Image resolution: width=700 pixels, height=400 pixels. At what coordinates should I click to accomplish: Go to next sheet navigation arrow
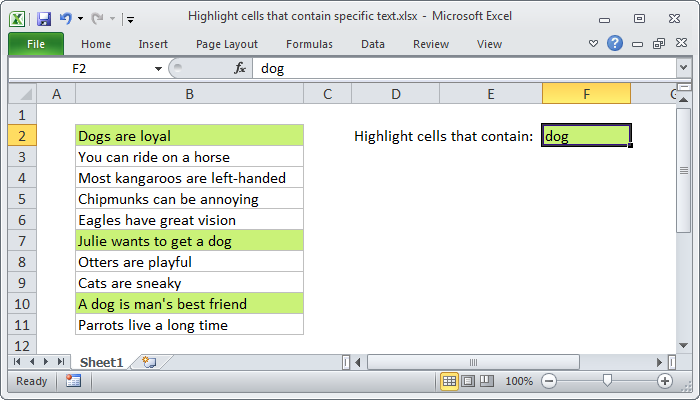coord(46,361)
